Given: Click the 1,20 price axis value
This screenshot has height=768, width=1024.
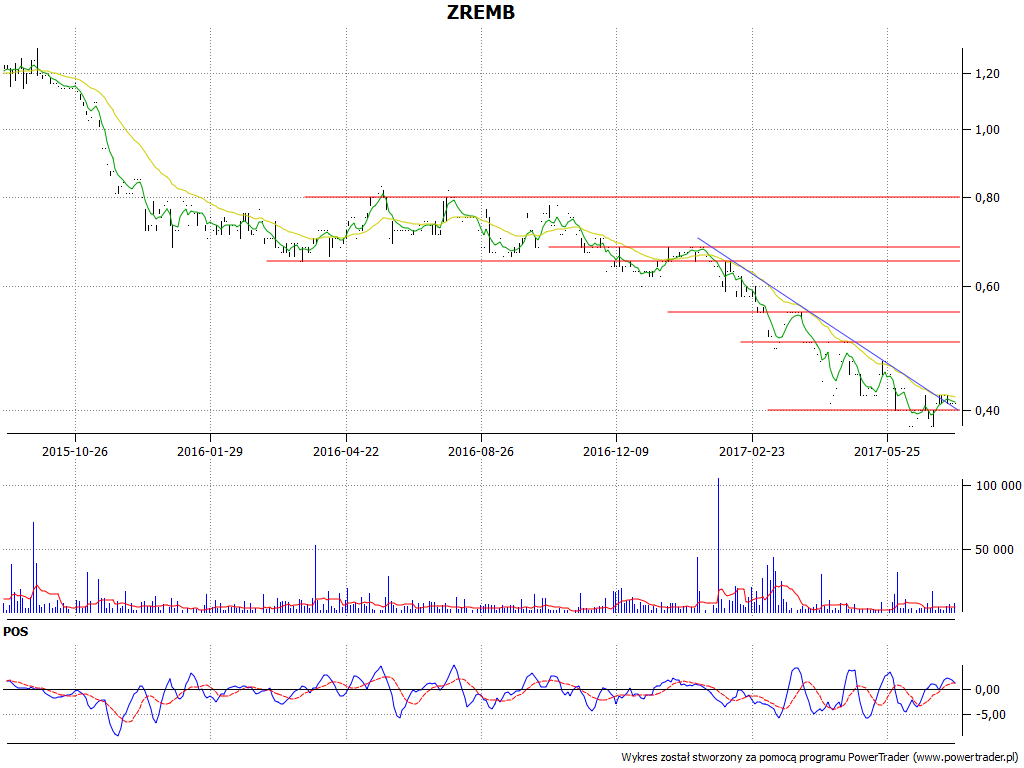Looking at the screenshot, I should 987,74.
